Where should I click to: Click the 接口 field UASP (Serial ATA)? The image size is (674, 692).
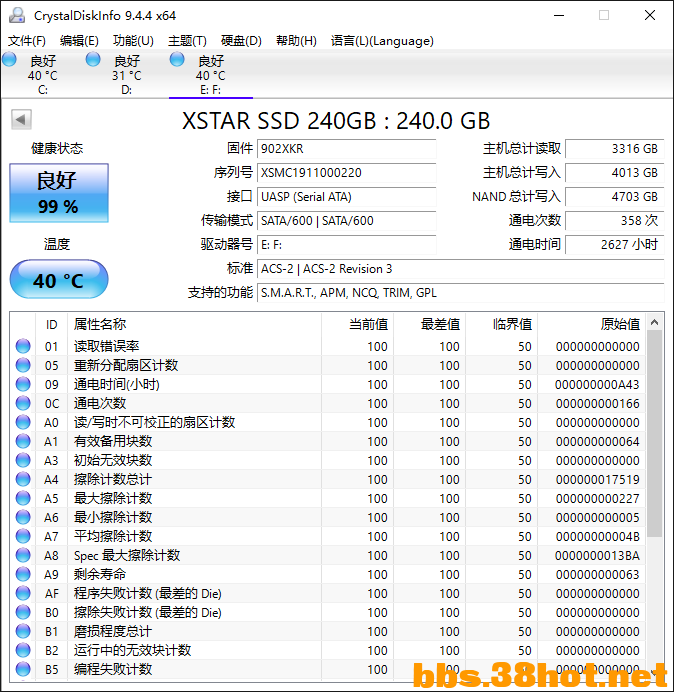pos(346,196)
